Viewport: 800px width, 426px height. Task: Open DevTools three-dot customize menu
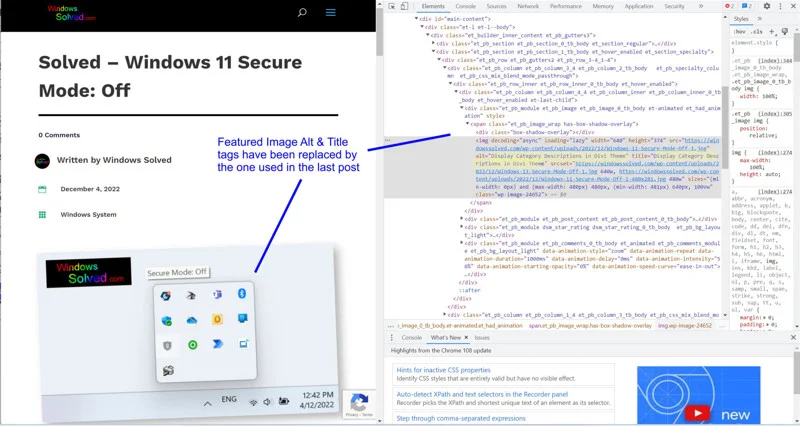780,6
